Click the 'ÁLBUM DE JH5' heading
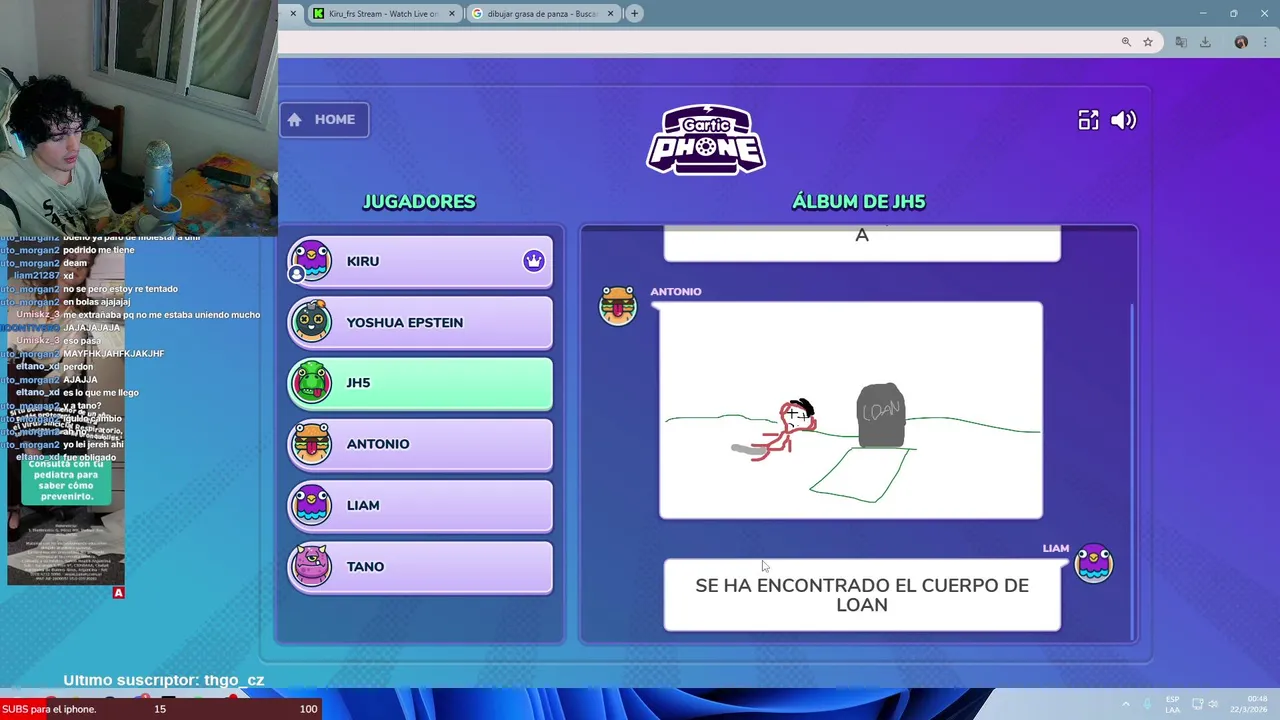 [x=859, y=202]
